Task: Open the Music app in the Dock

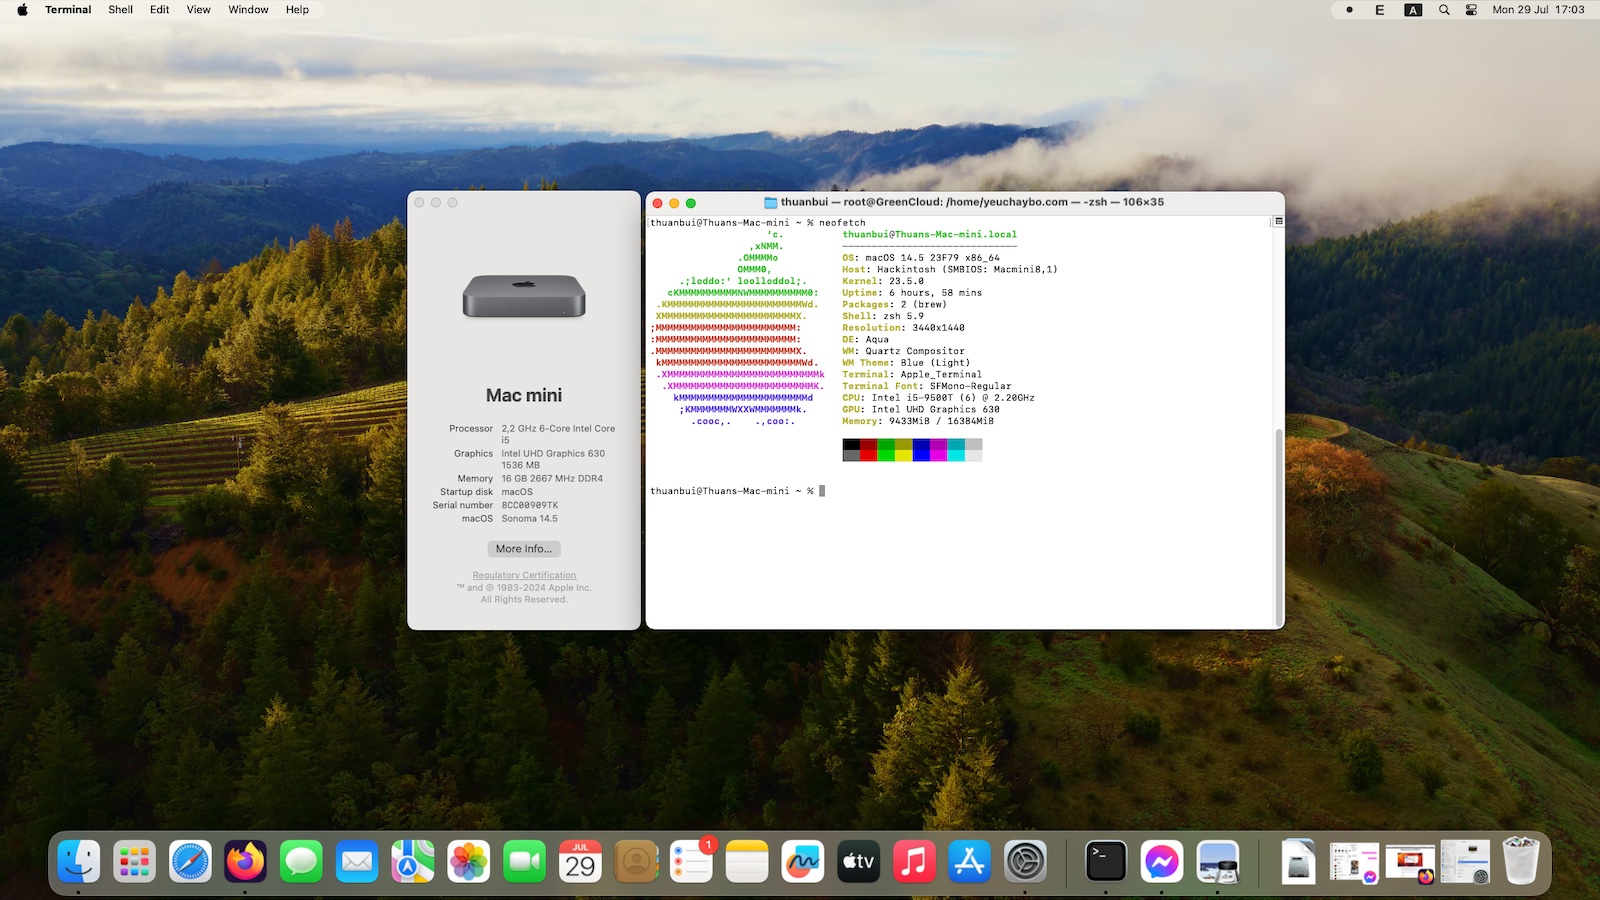Action: tap(914, 860)
